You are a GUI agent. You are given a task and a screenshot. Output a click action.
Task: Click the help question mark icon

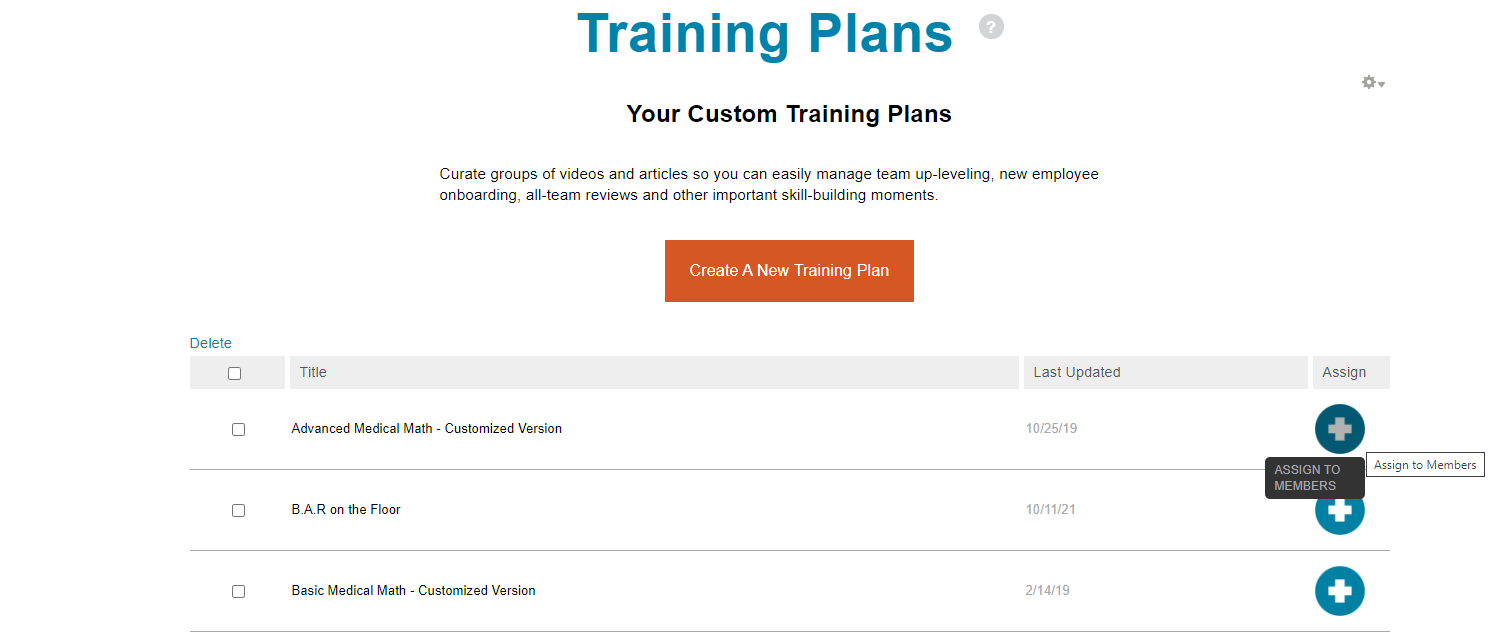[991, 27]
